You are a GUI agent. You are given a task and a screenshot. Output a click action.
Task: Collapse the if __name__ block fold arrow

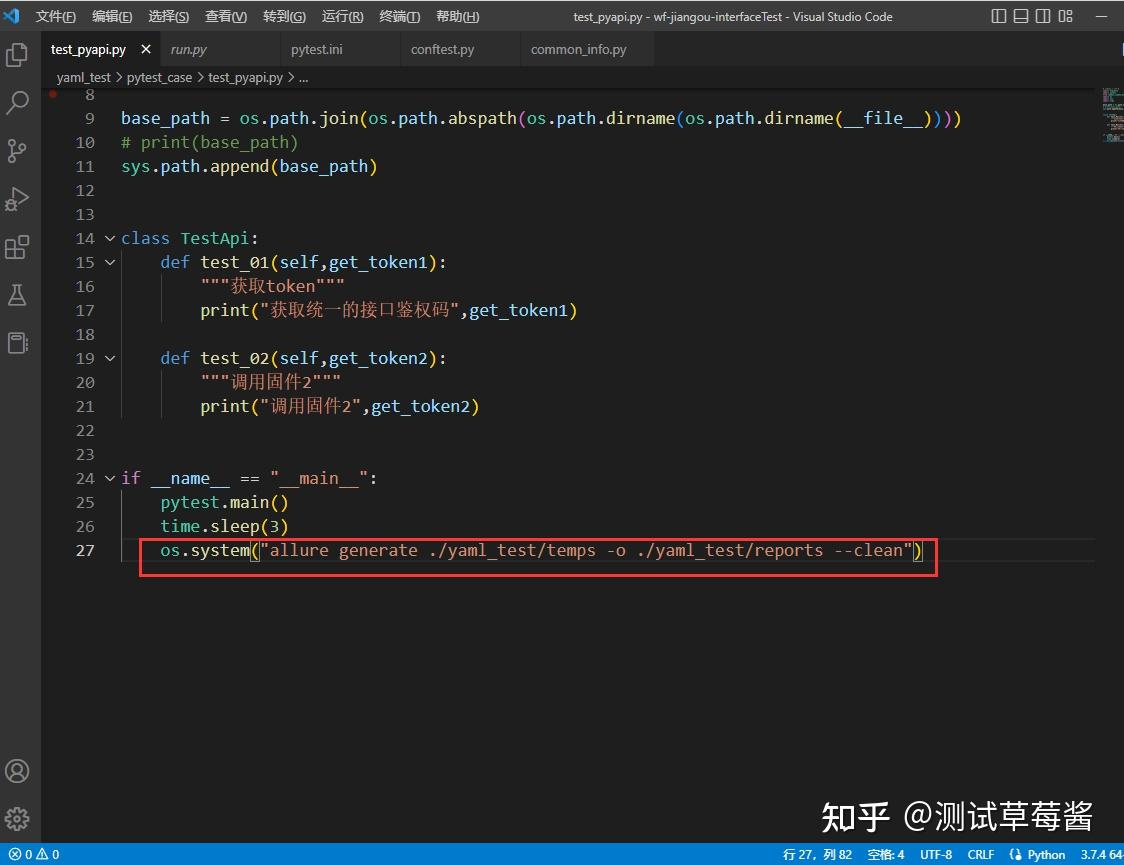(110, 478)
